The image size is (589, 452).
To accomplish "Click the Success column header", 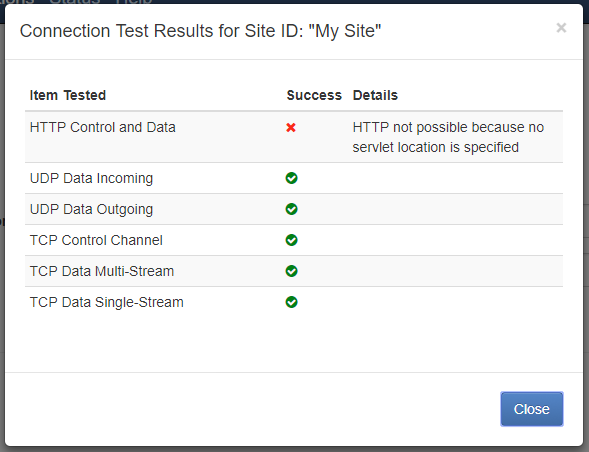I will (x=314, y=95).
